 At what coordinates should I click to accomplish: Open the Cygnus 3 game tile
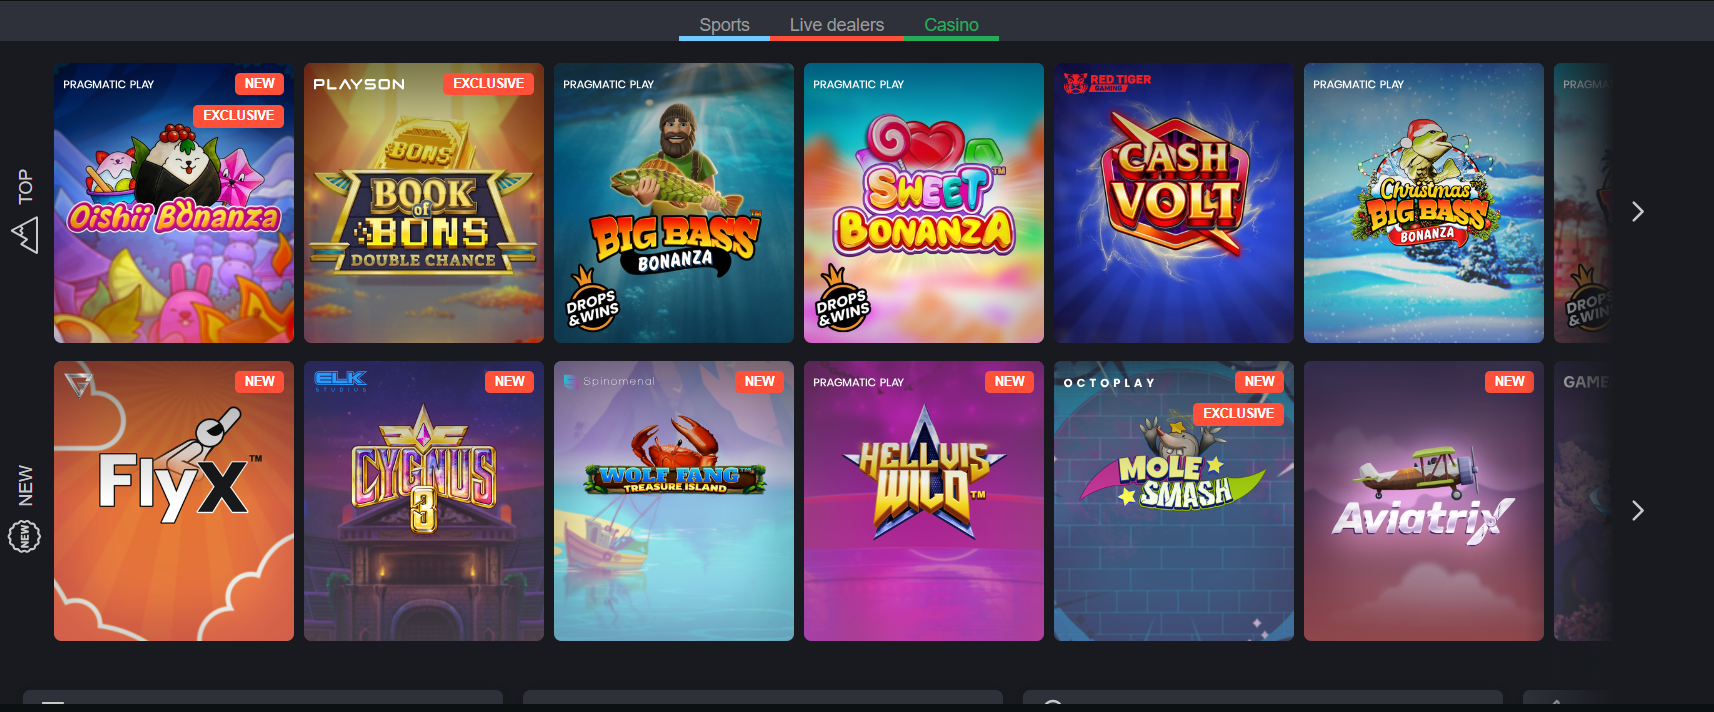point(424,501)
